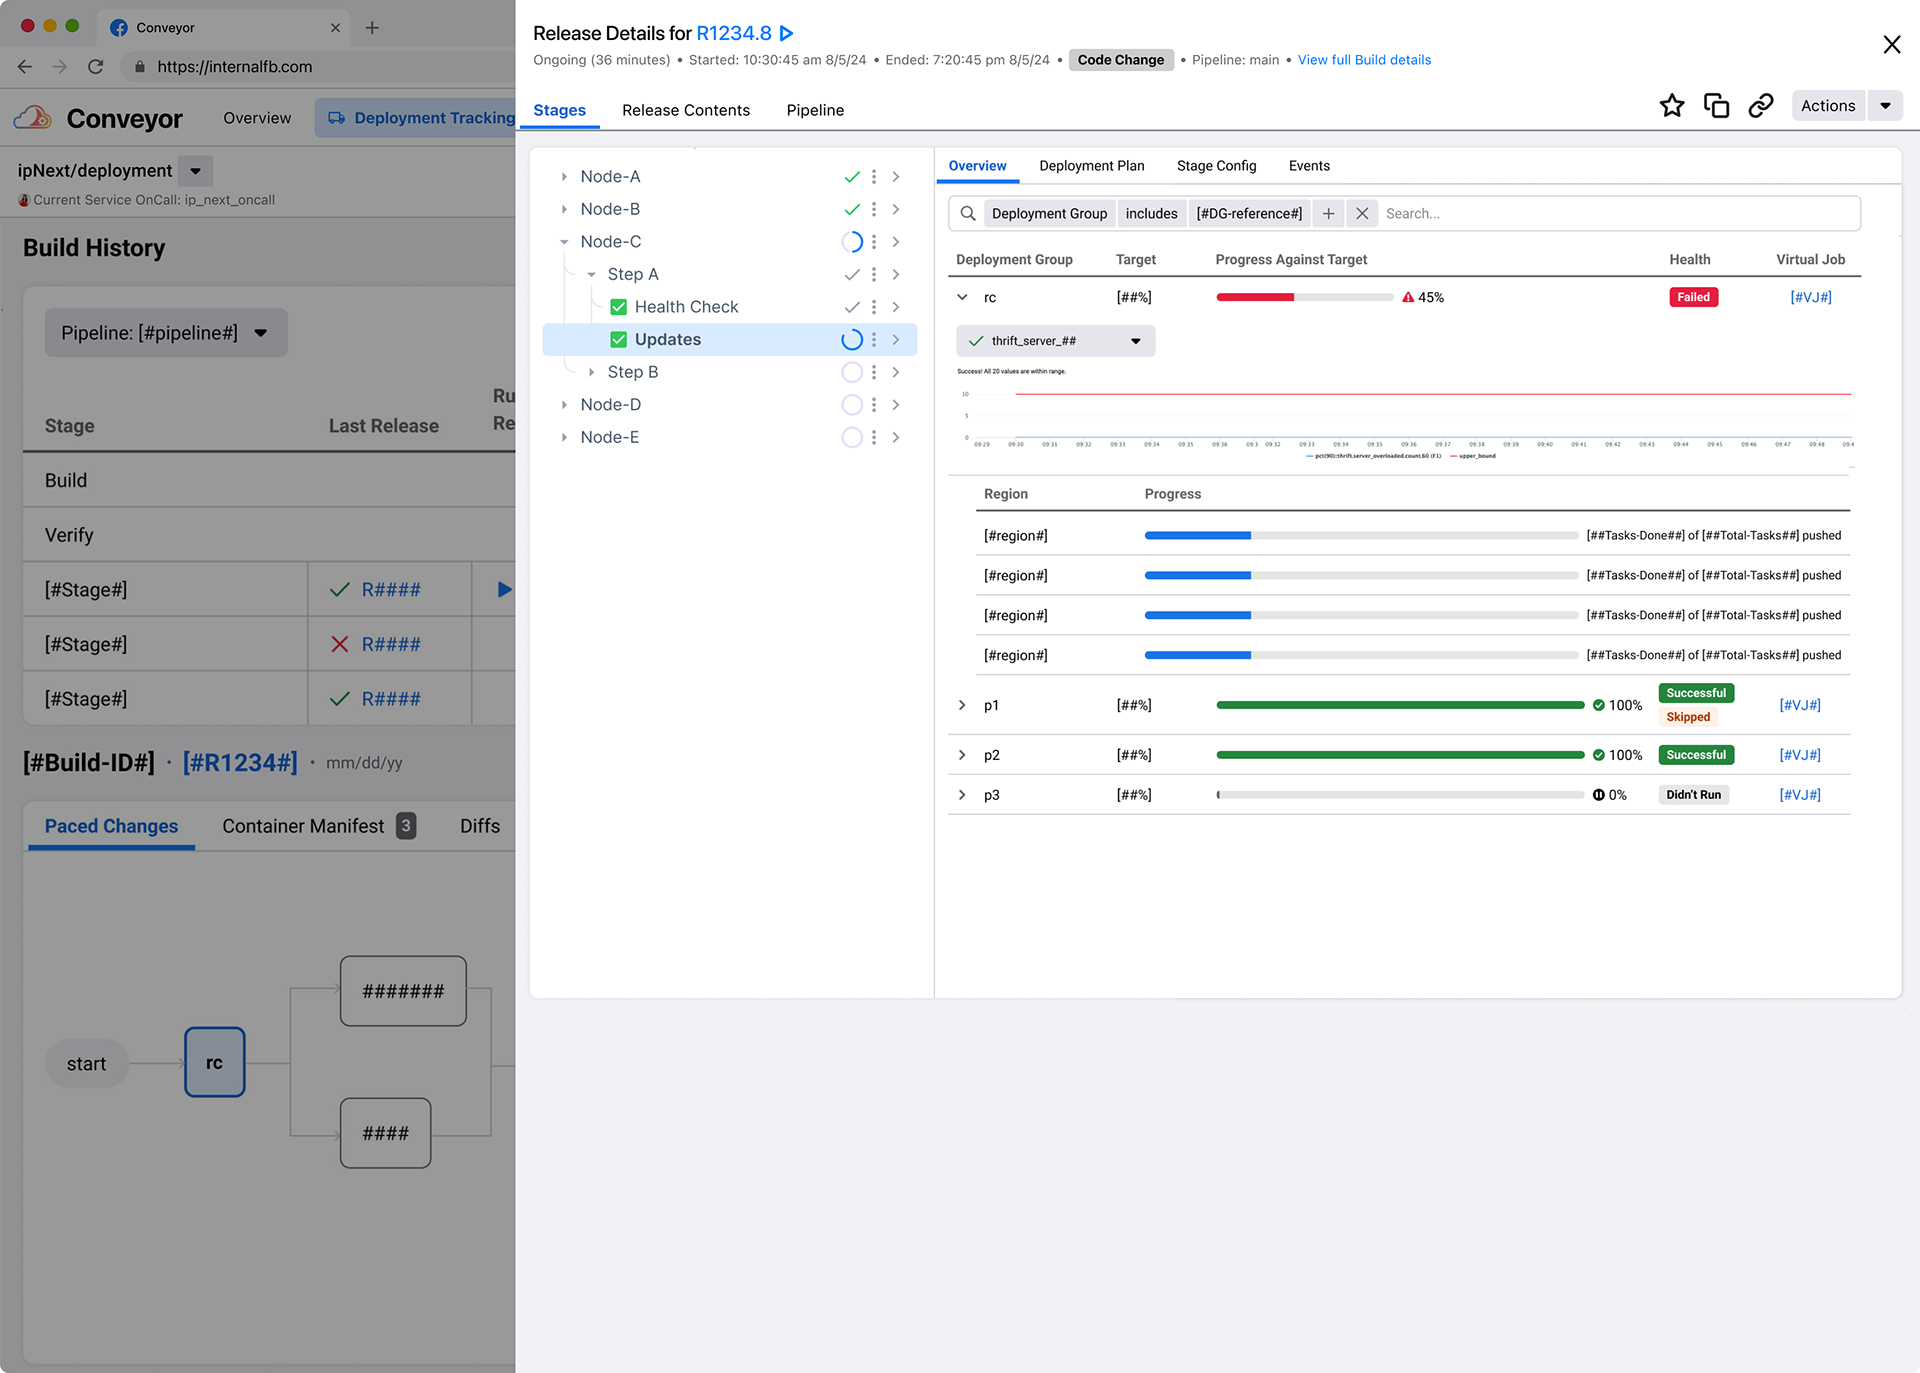Open the Pipeline selector dropdown
The width and height of the screenshot is (1920, 1373).
pos(166,333)
